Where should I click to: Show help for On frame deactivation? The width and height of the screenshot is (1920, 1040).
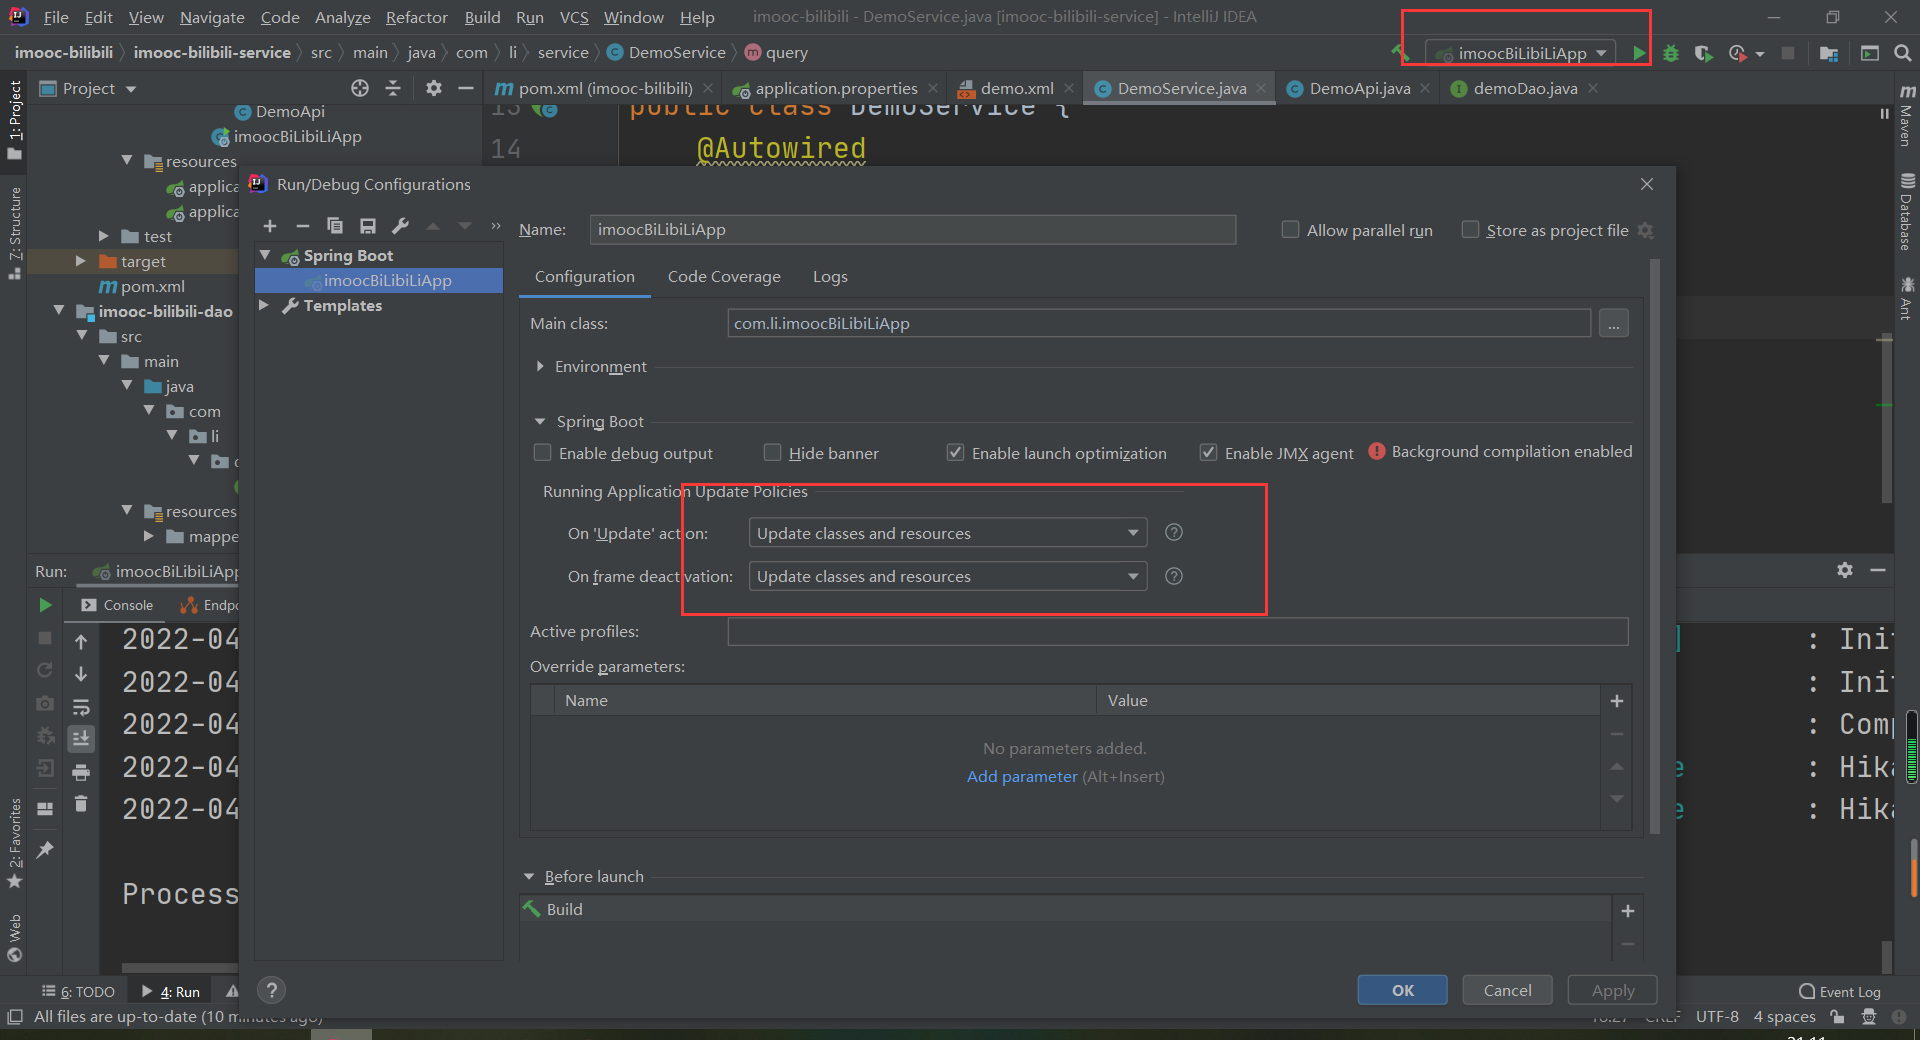click(1174, 576)
